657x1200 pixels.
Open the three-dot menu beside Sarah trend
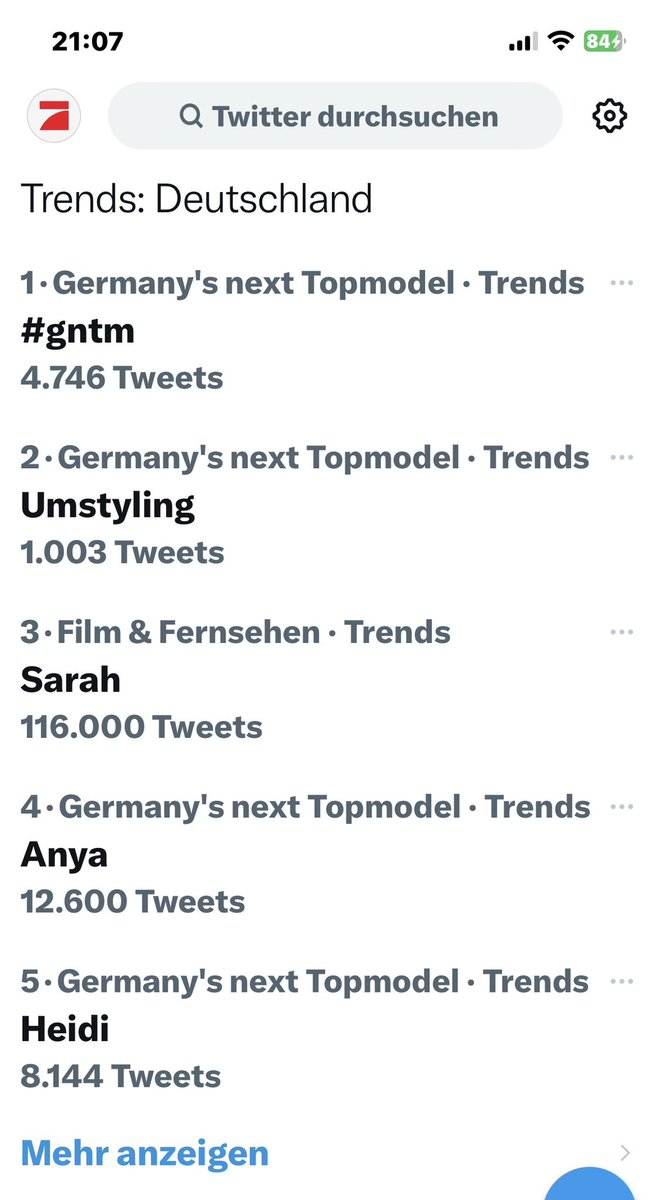(x=622, y=631)
